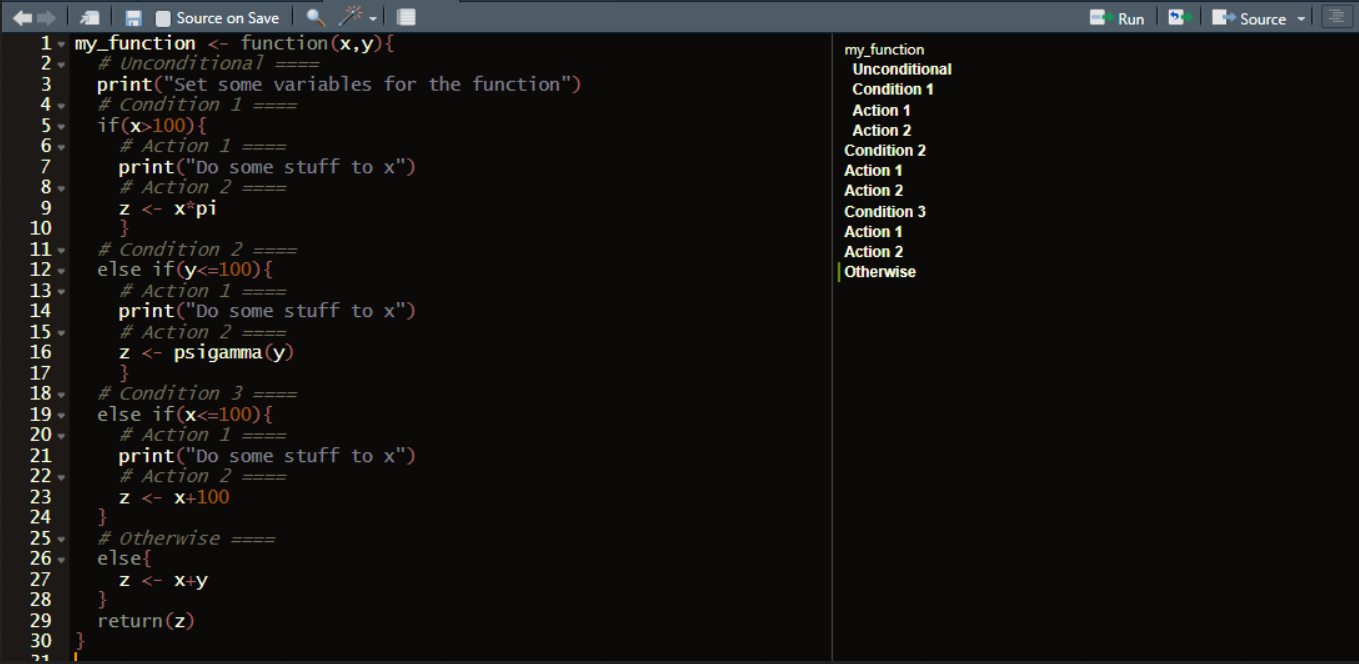This screenshot has width=1359, height=664.
Task: Jump to Otherwise section via outline
Action: (x=880, y=271)
